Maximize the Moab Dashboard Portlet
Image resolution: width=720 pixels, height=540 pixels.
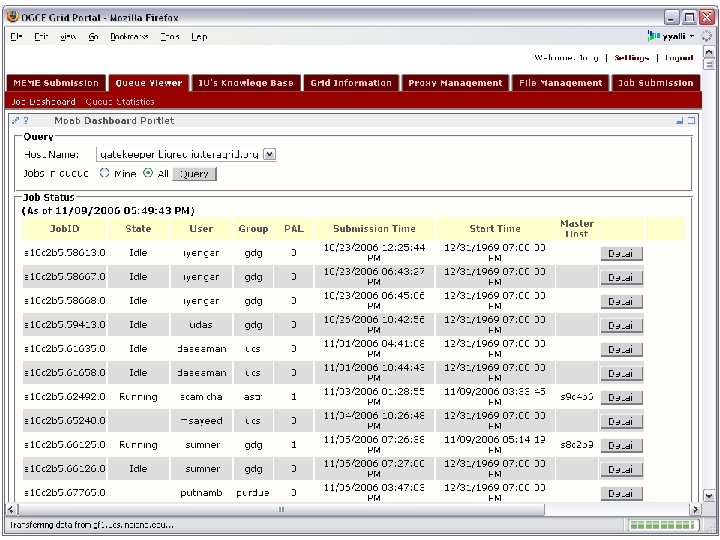point(691,121)
